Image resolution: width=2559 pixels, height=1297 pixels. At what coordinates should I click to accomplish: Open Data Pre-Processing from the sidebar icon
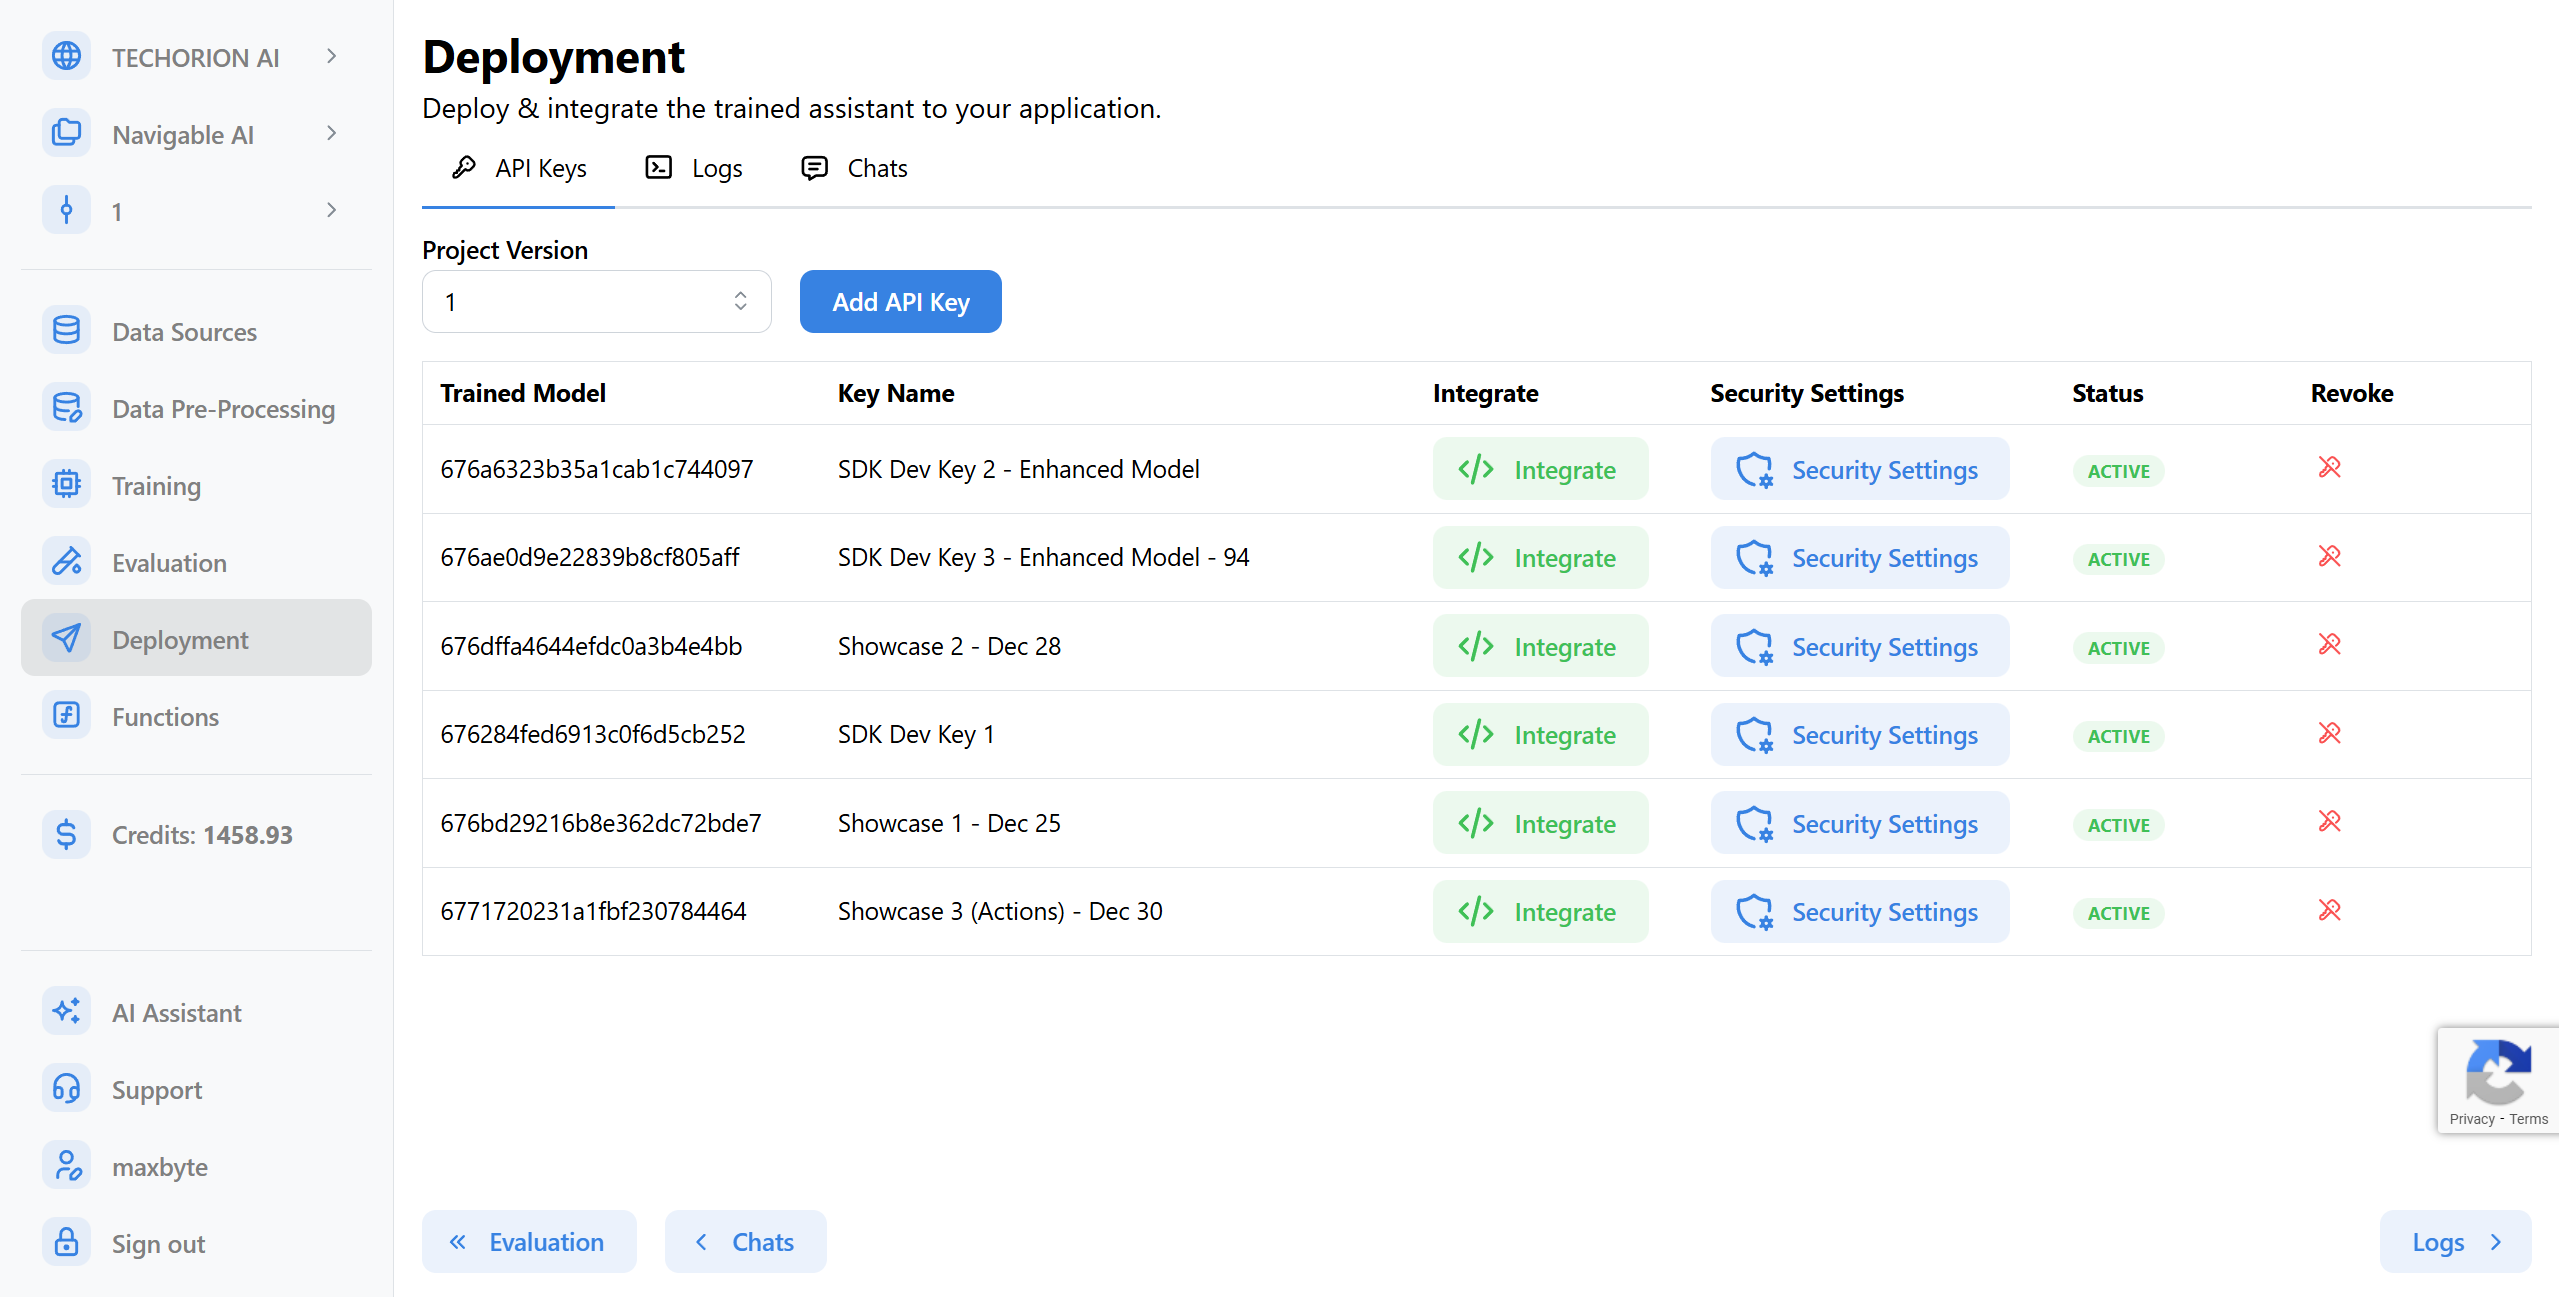click(66, 408)
